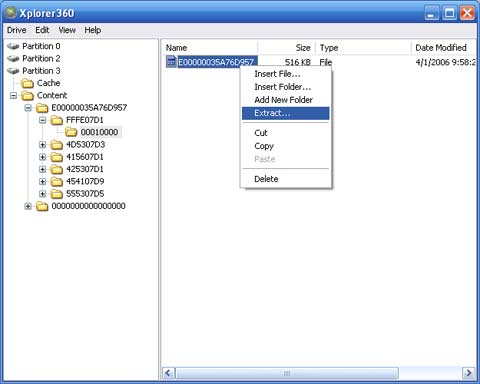Click the FFFE07D1 folder icon
This screenshot has height=384, width=480.
click(57, 120)
